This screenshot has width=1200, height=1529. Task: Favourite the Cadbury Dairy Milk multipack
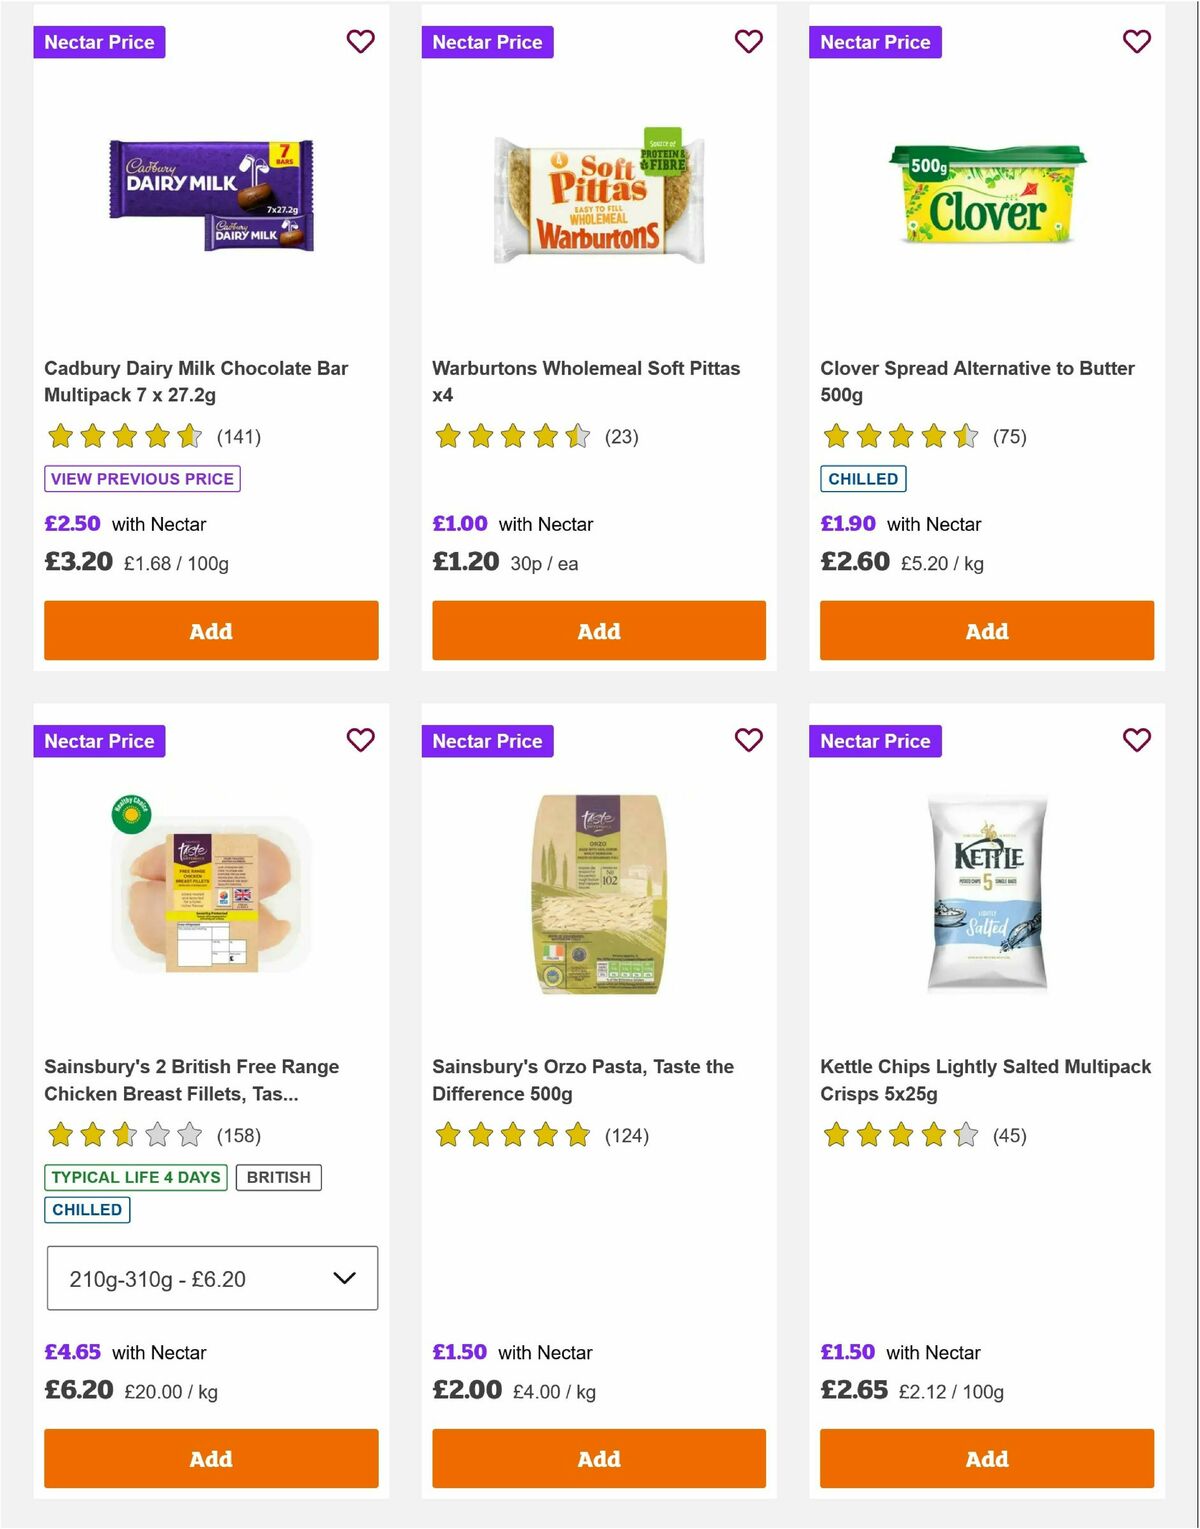(x=360, y=42)
